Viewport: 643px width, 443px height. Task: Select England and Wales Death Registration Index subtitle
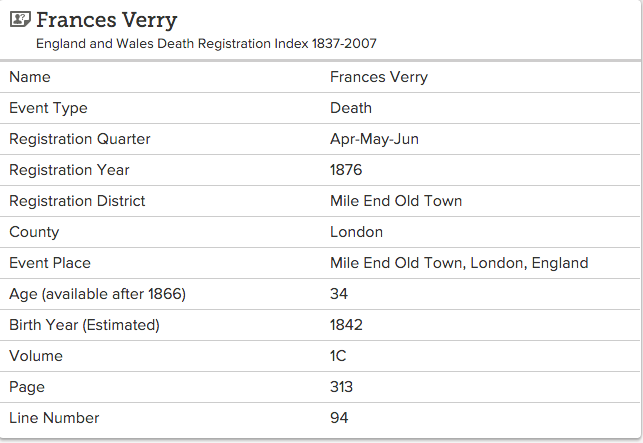point(206,43)
